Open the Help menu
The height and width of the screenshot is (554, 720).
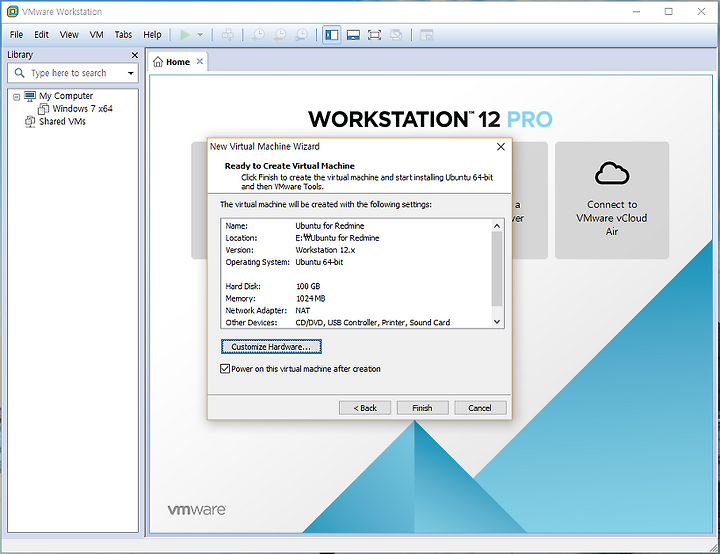coord(152,35)
